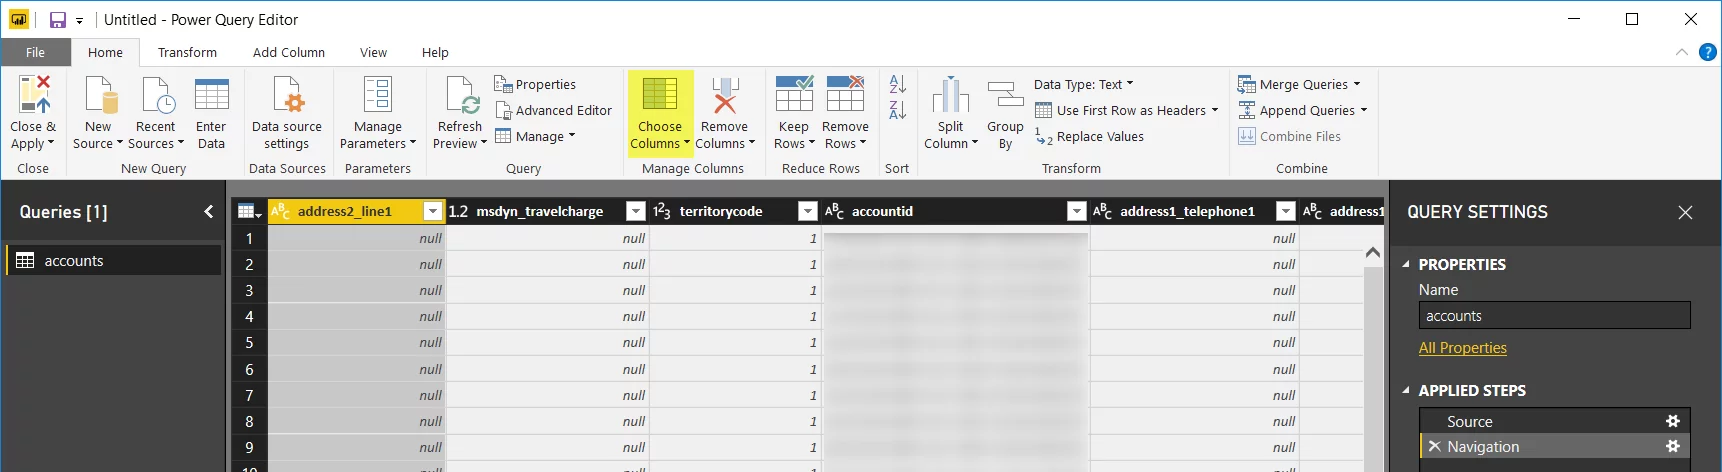Open Navigation step settings gear
This screenshot has height=472, width=1722.
pos(1672,446)
